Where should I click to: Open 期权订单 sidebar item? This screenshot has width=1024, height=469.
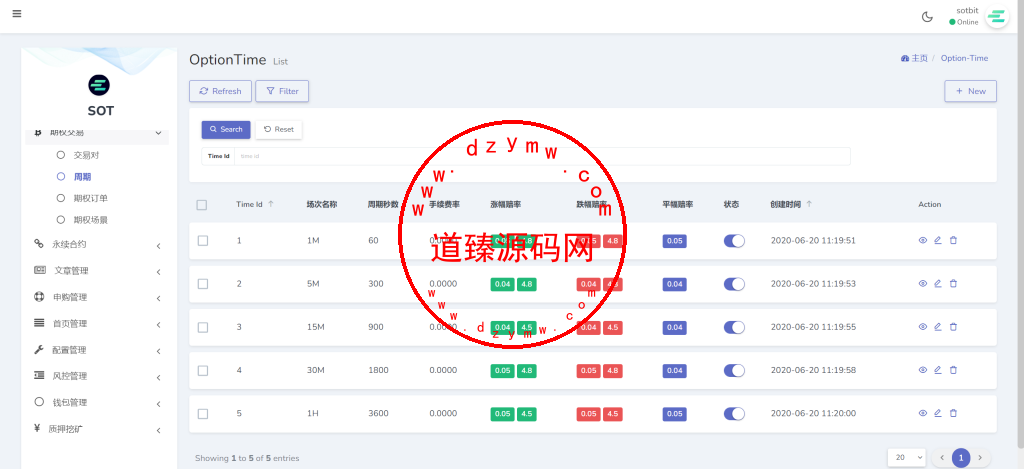pos(90,198)
